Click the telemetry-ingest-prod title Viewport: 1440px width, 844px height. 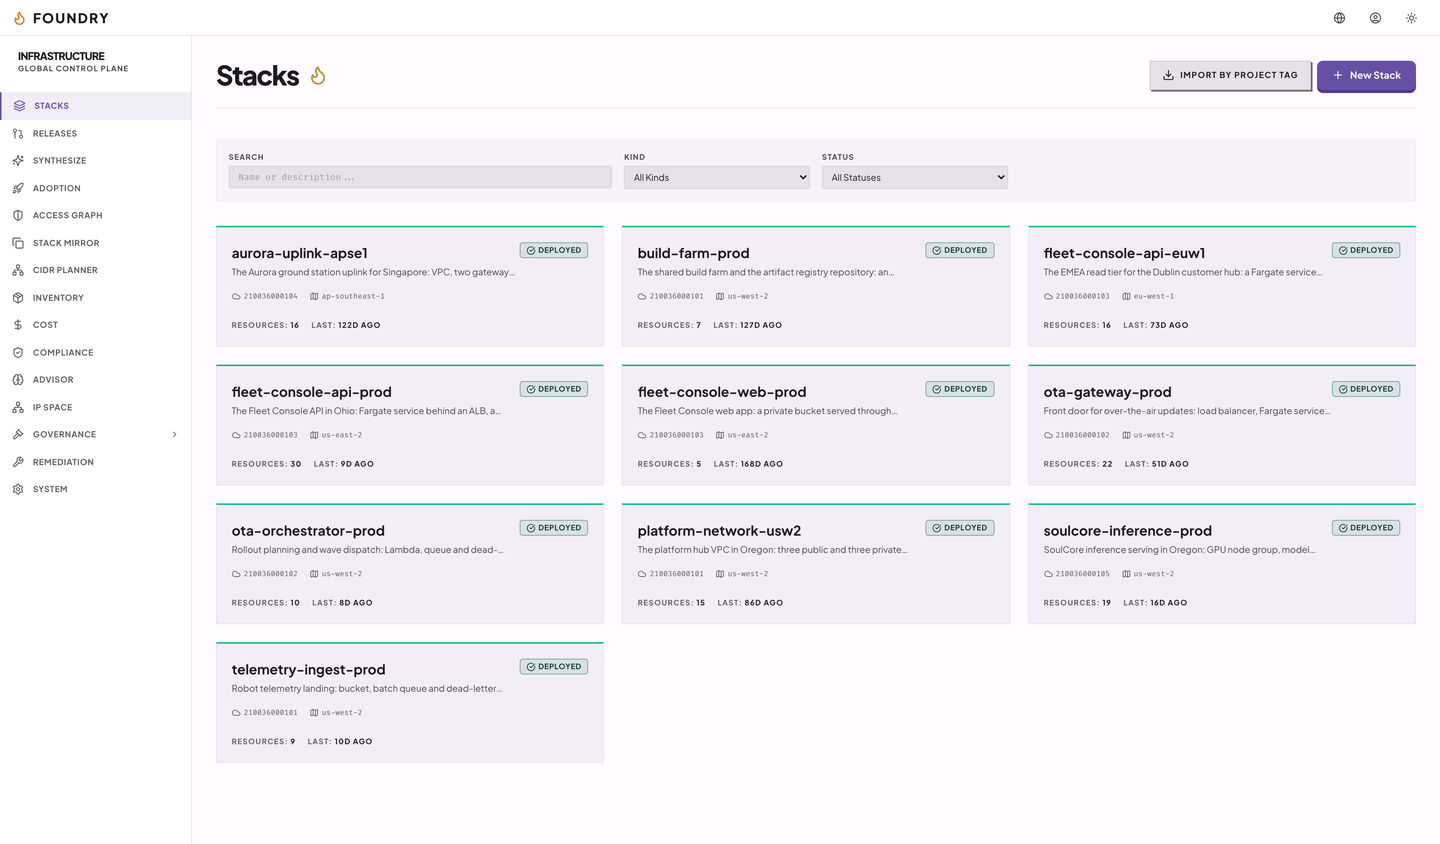308,670
